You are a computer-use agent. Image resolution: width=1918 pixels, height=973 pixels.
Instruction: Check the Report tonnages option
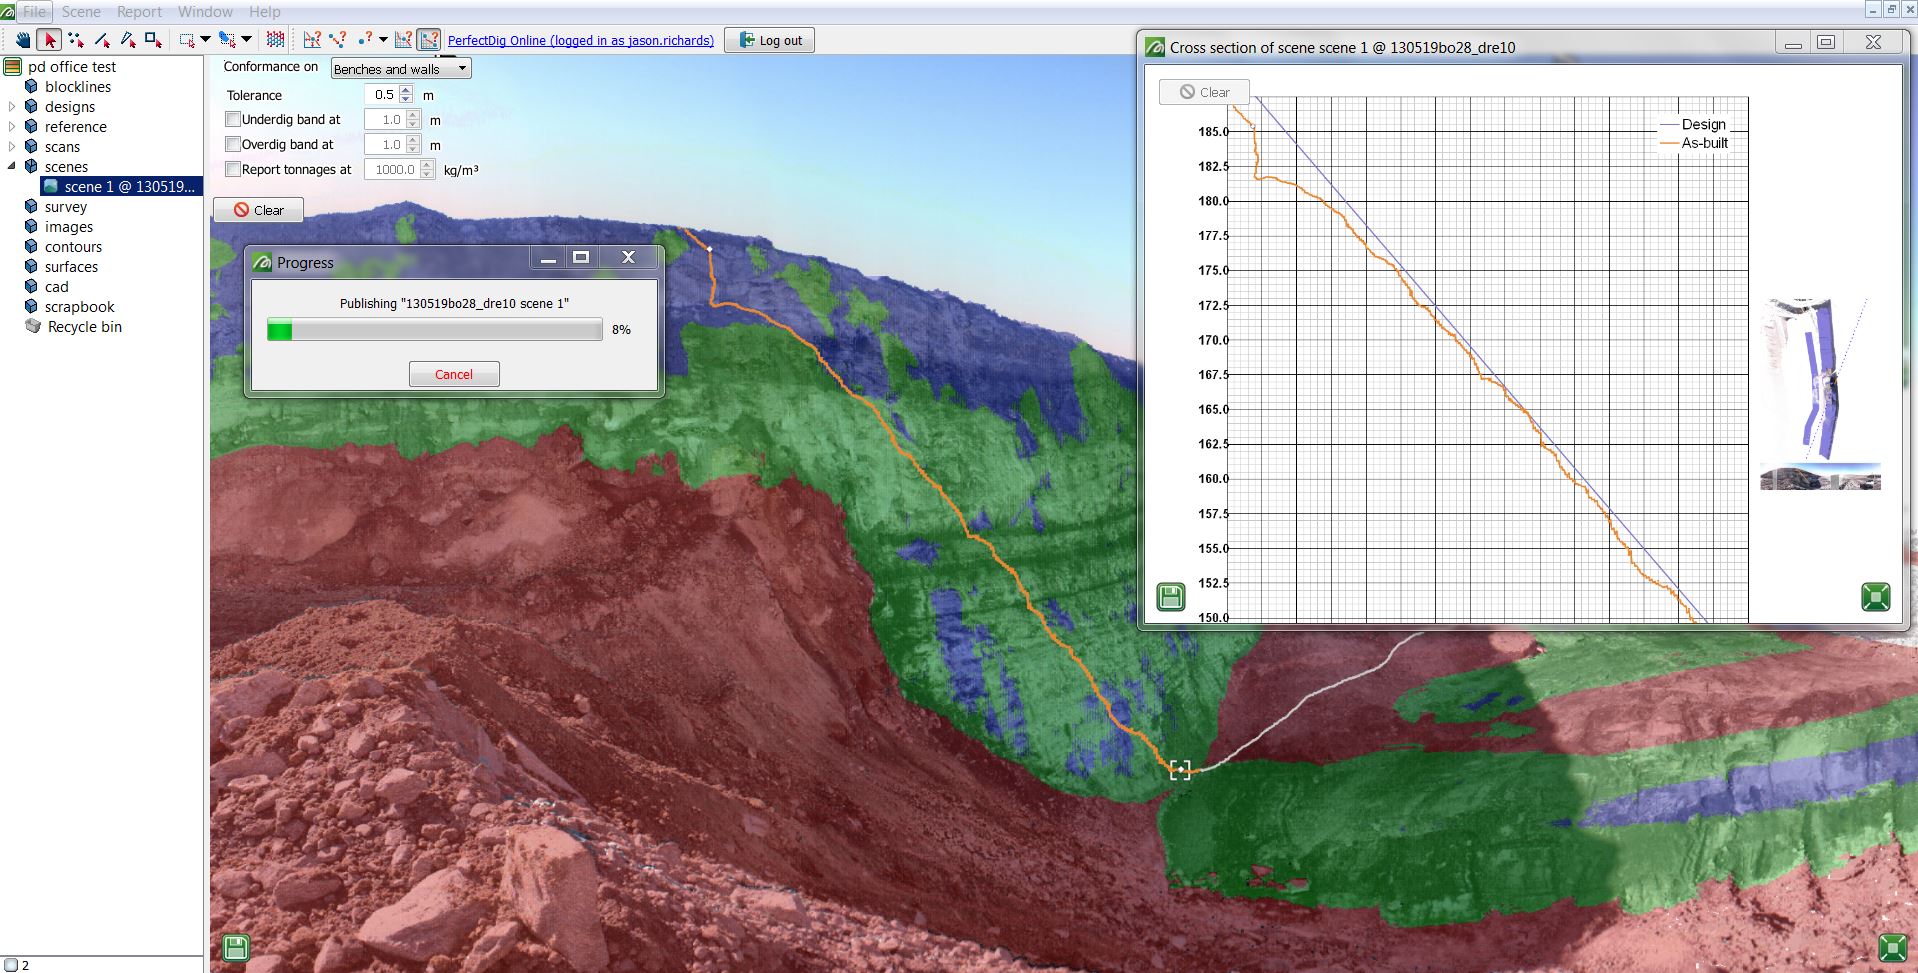(233, 169)
